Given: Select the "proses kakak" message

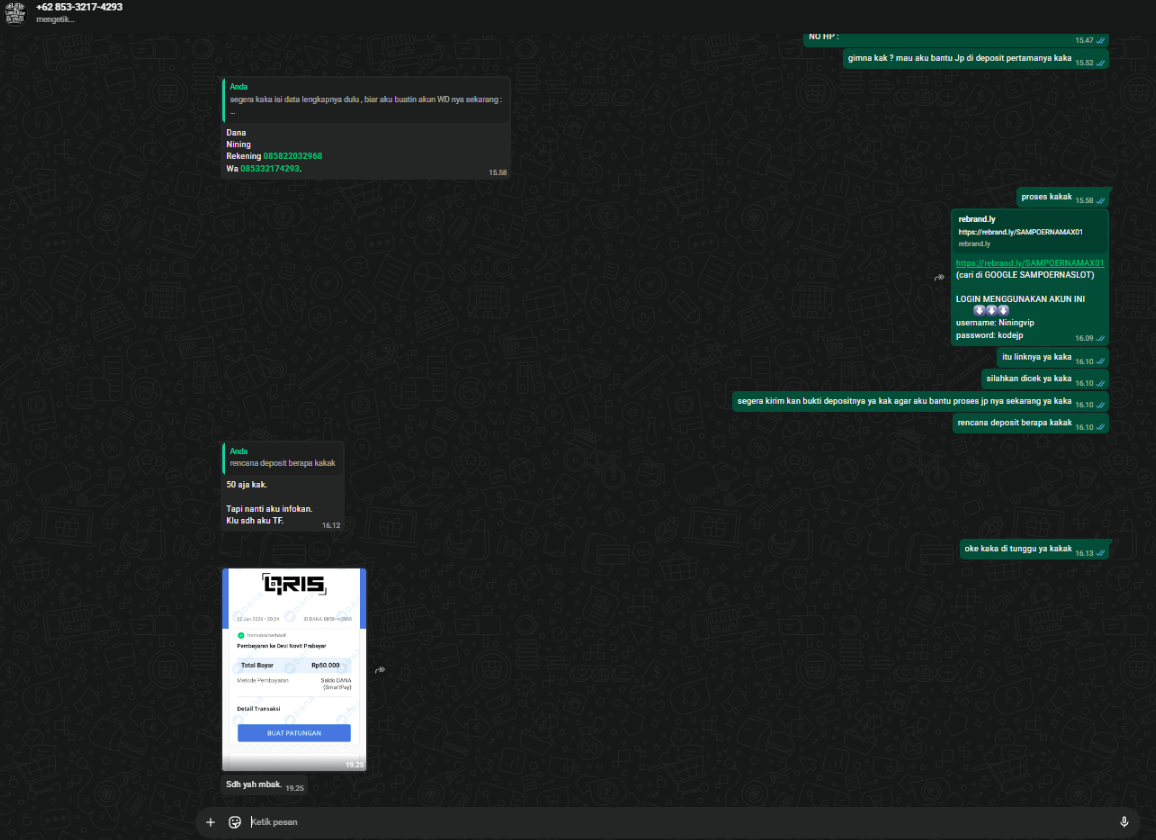Looking at the screenshot, I should tap(1062, 197).
